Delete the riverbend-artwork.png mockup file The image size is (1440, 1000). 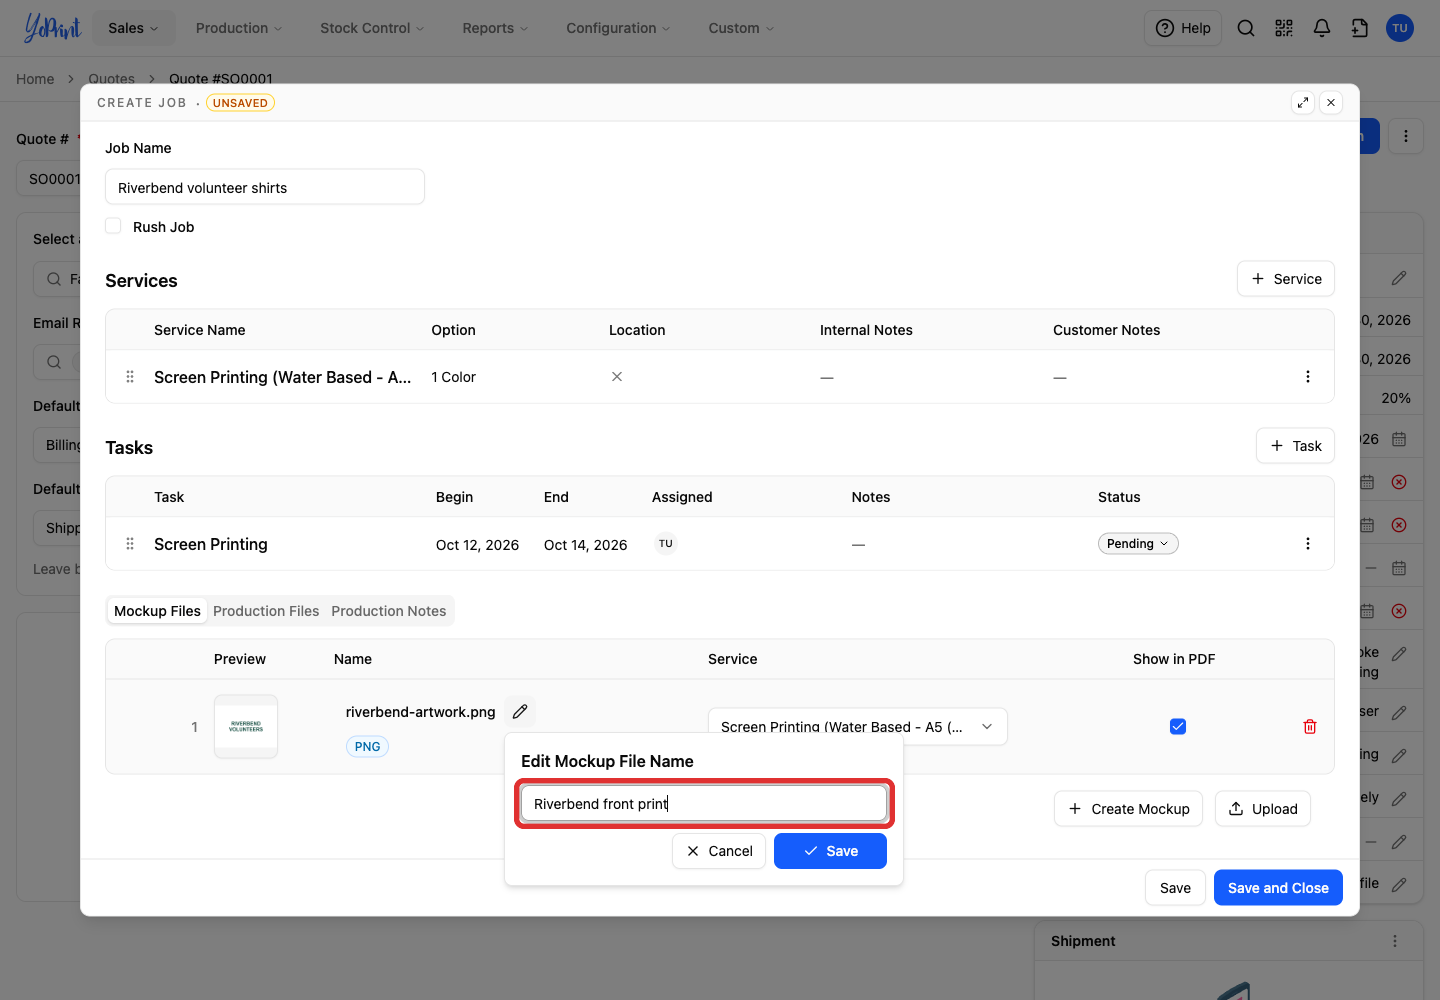(x=1310, y=727)
